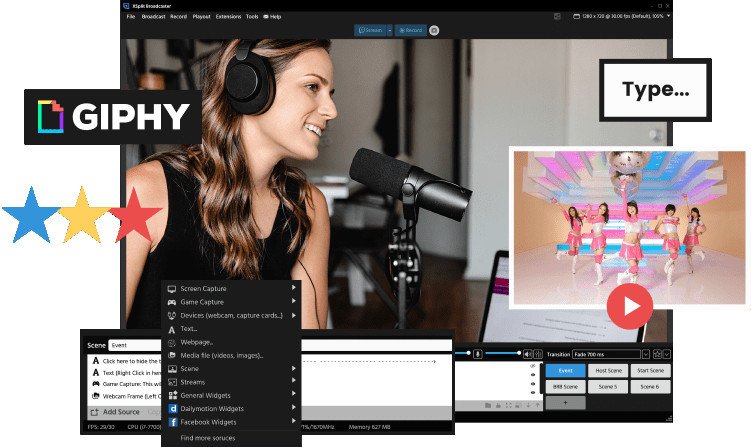
Task: Open the Extensions menu
Action: pyautogui.click(x=227, y=16)
